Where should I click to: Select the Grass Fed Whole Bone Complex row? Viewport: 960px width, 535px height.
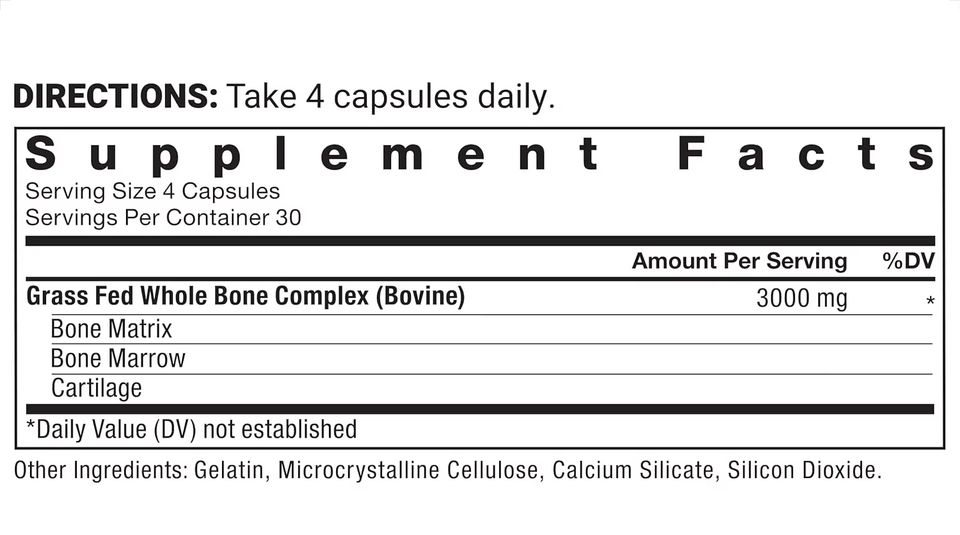pos(245,297)
